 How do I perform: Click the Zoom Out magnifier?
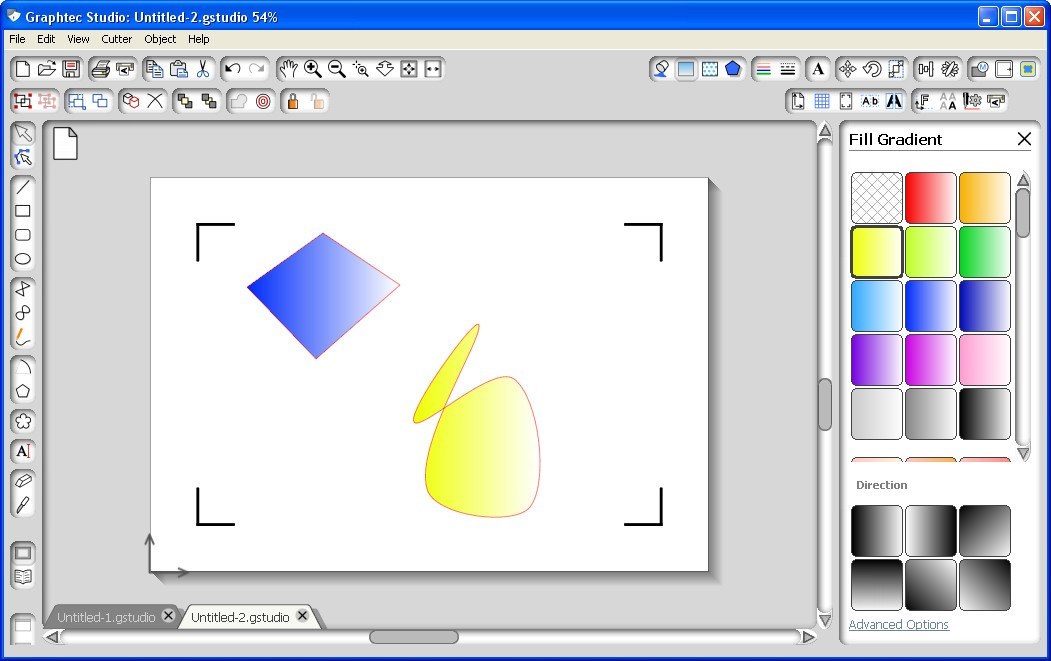[336, 69]
